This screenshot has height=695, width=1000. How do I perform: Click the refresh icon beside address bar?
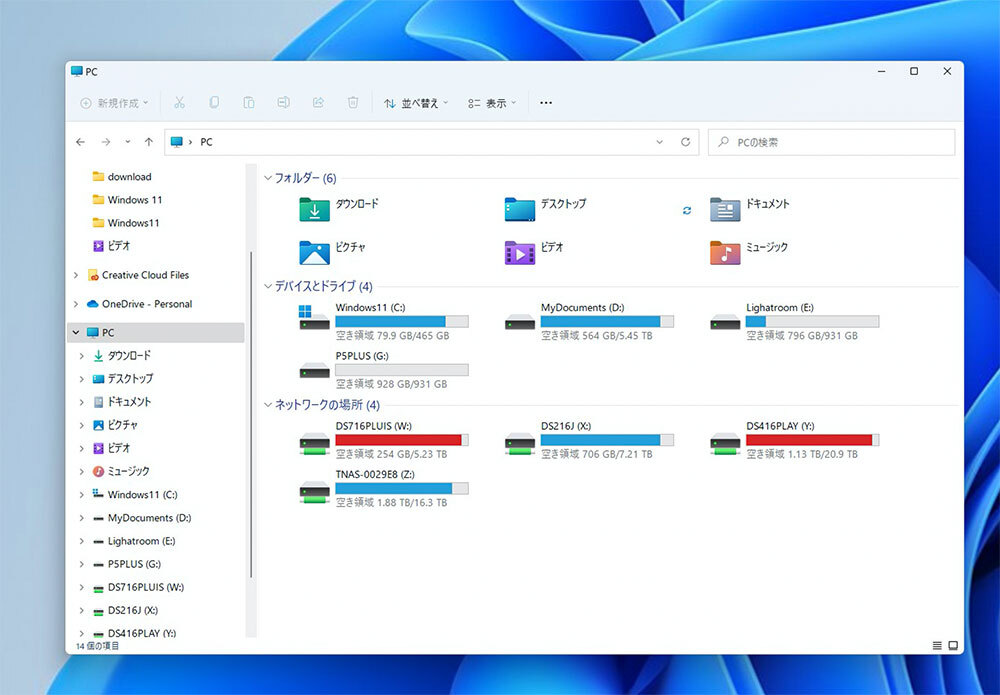pos(685,142)
